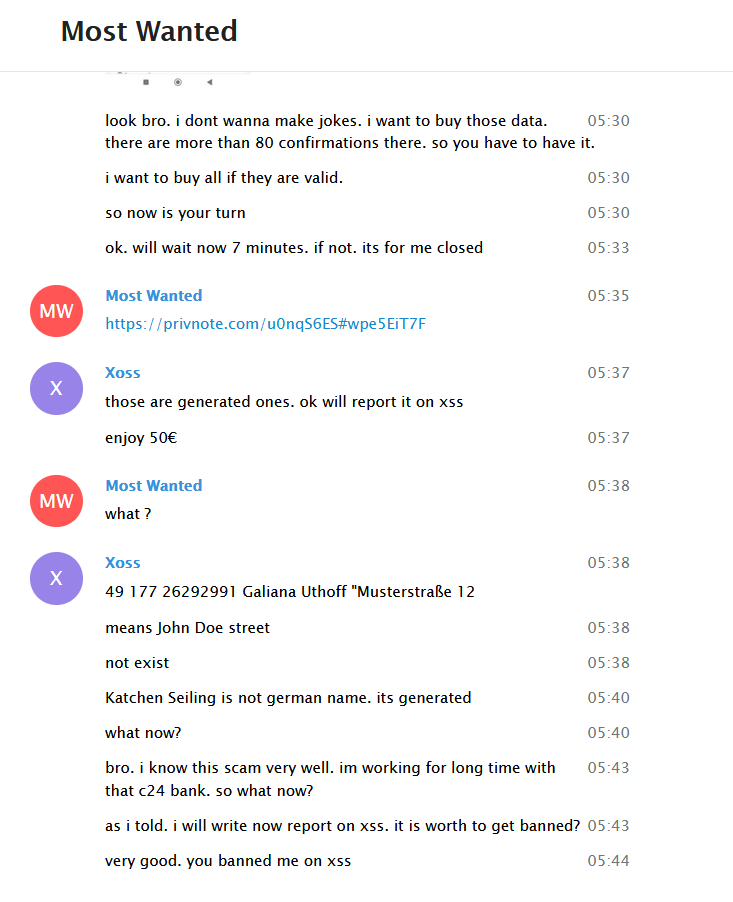Click the X avatar beside the Musterstraße message
Screen dimensions: 733x902
pyautogui.click(x=56, y=578)
